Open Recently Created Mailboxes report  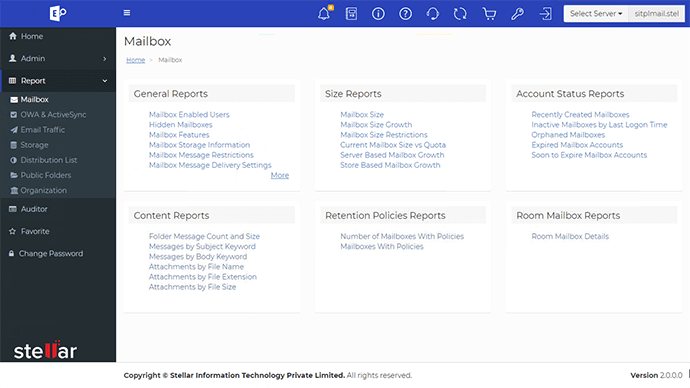(580, 114)
